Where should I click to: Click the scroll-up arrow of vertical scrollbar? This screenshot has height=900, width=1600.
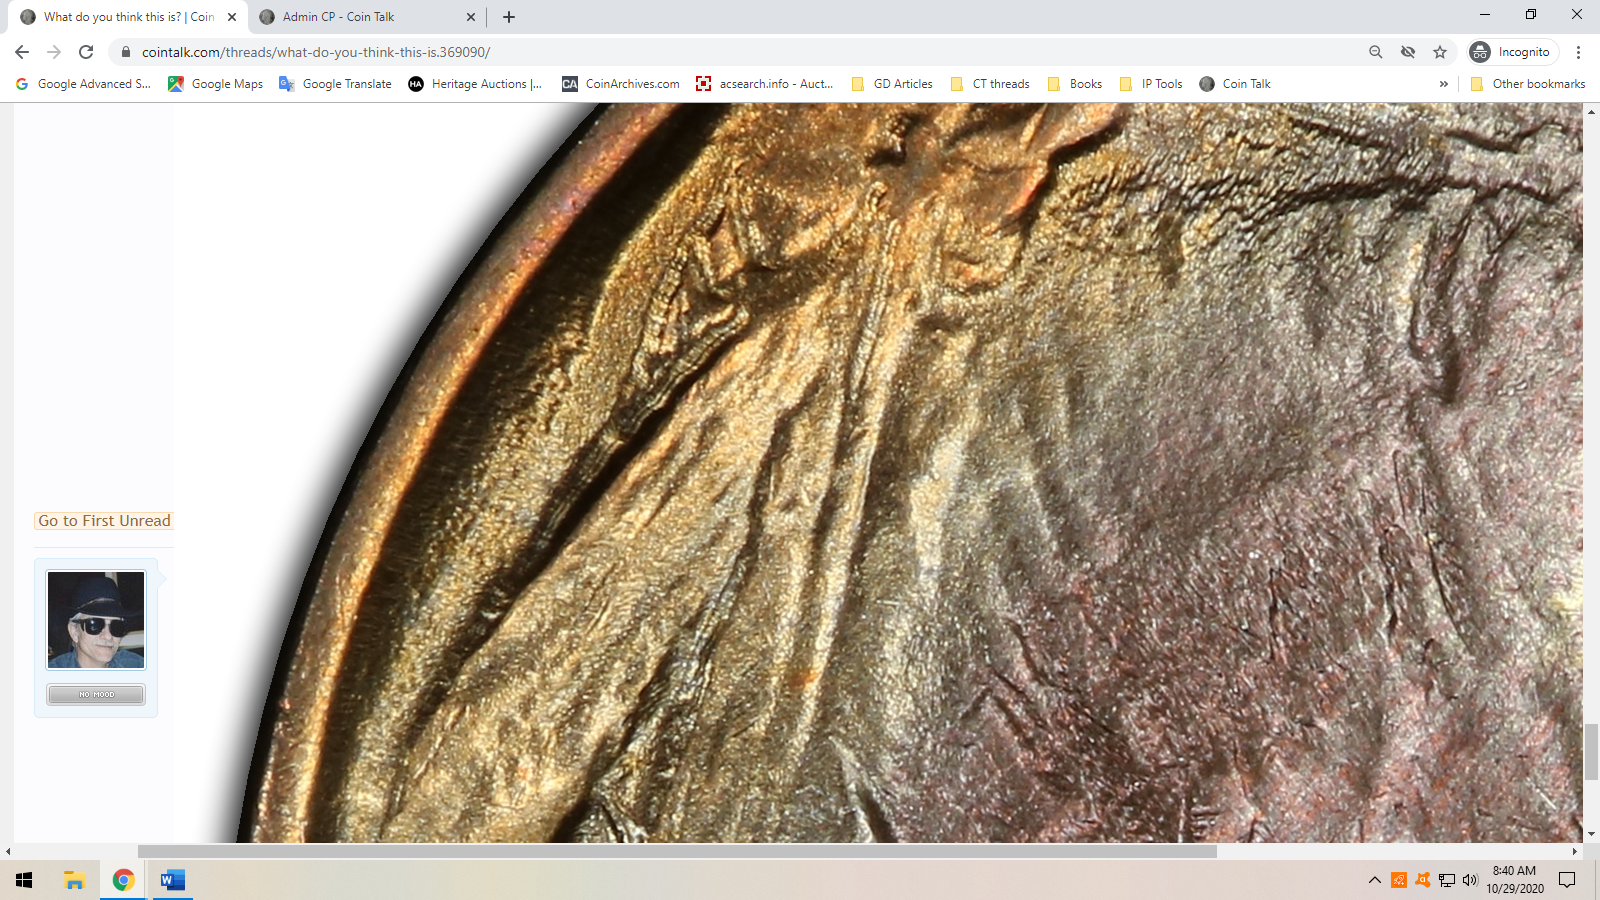coord(1591,111)
